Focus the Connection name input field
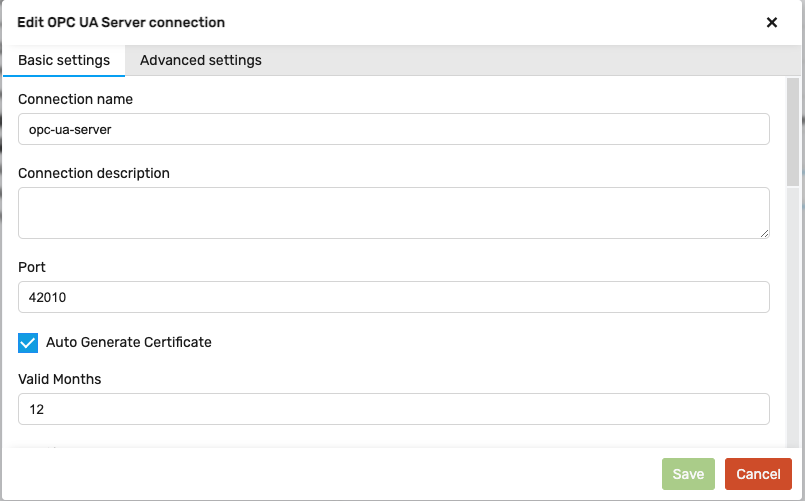 pyautogui.click(x=394, y=129)
